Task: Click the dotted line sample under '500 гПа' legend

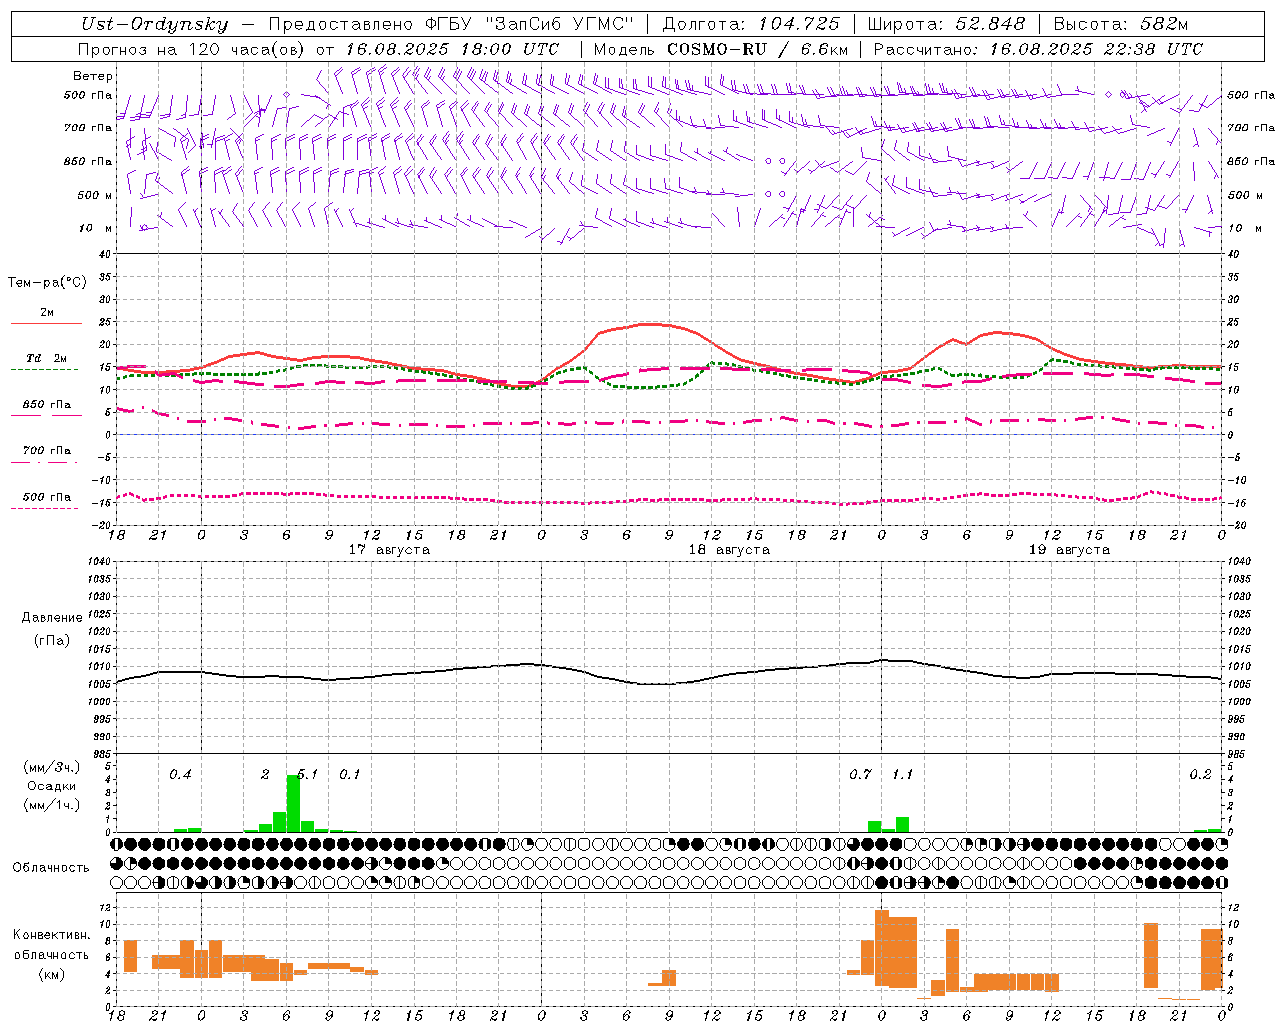Action: coord(45,508)
